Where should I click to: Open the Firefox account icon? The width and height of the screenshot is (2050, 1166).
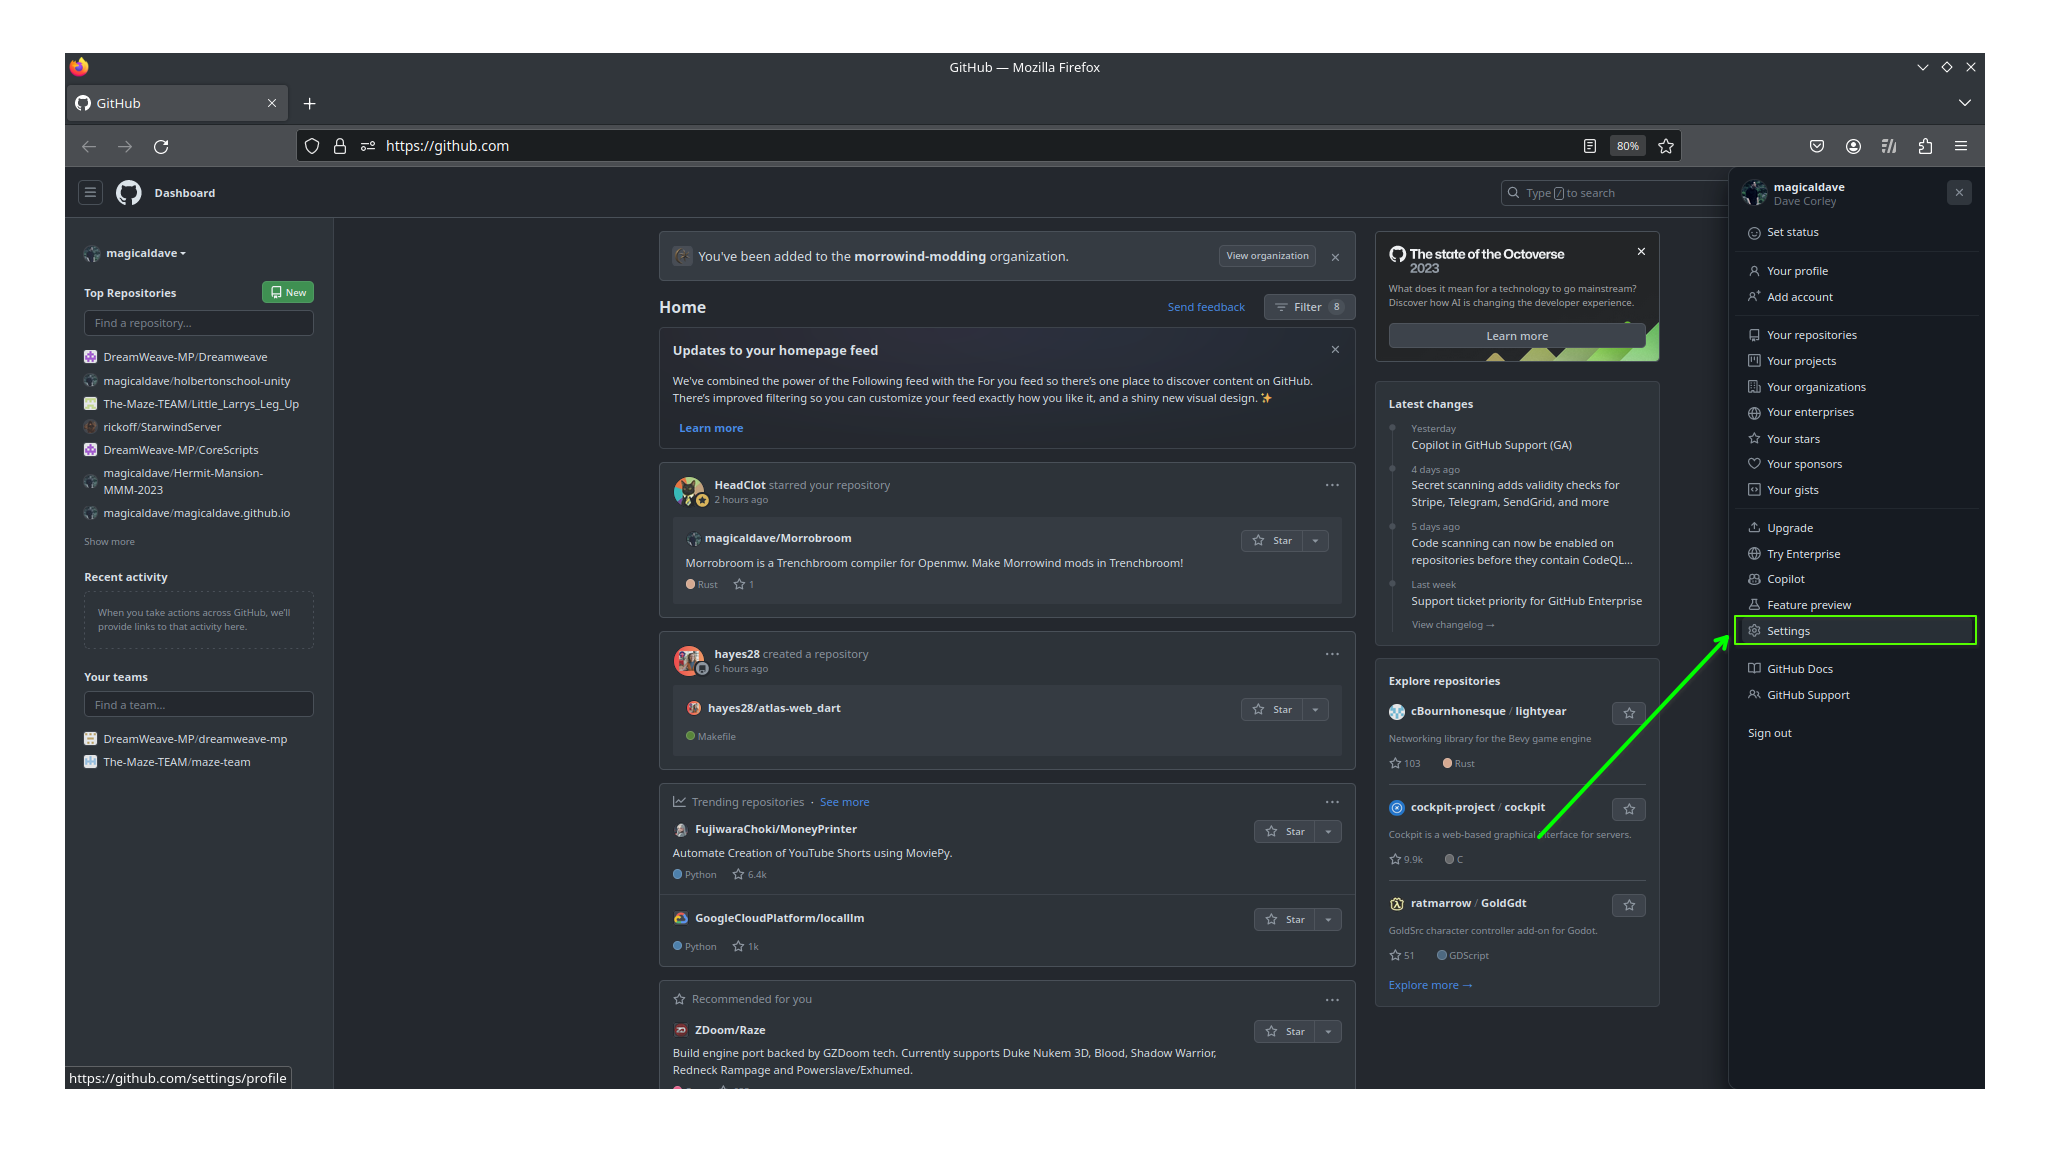coord(1853,146)
